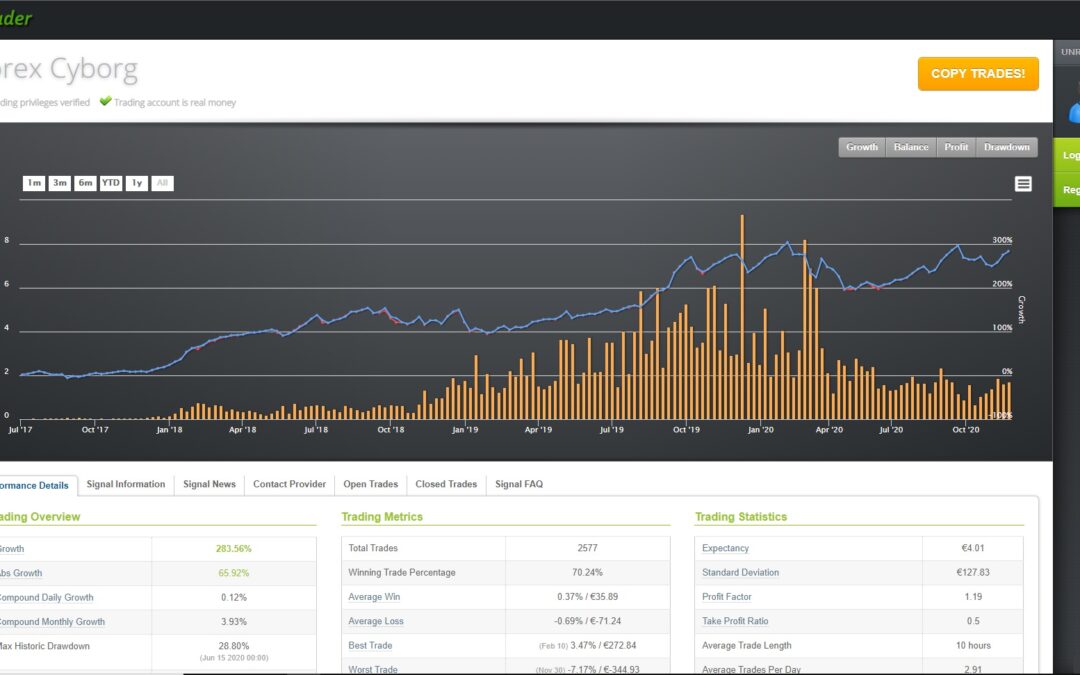Click the Best Trade link

370,646
